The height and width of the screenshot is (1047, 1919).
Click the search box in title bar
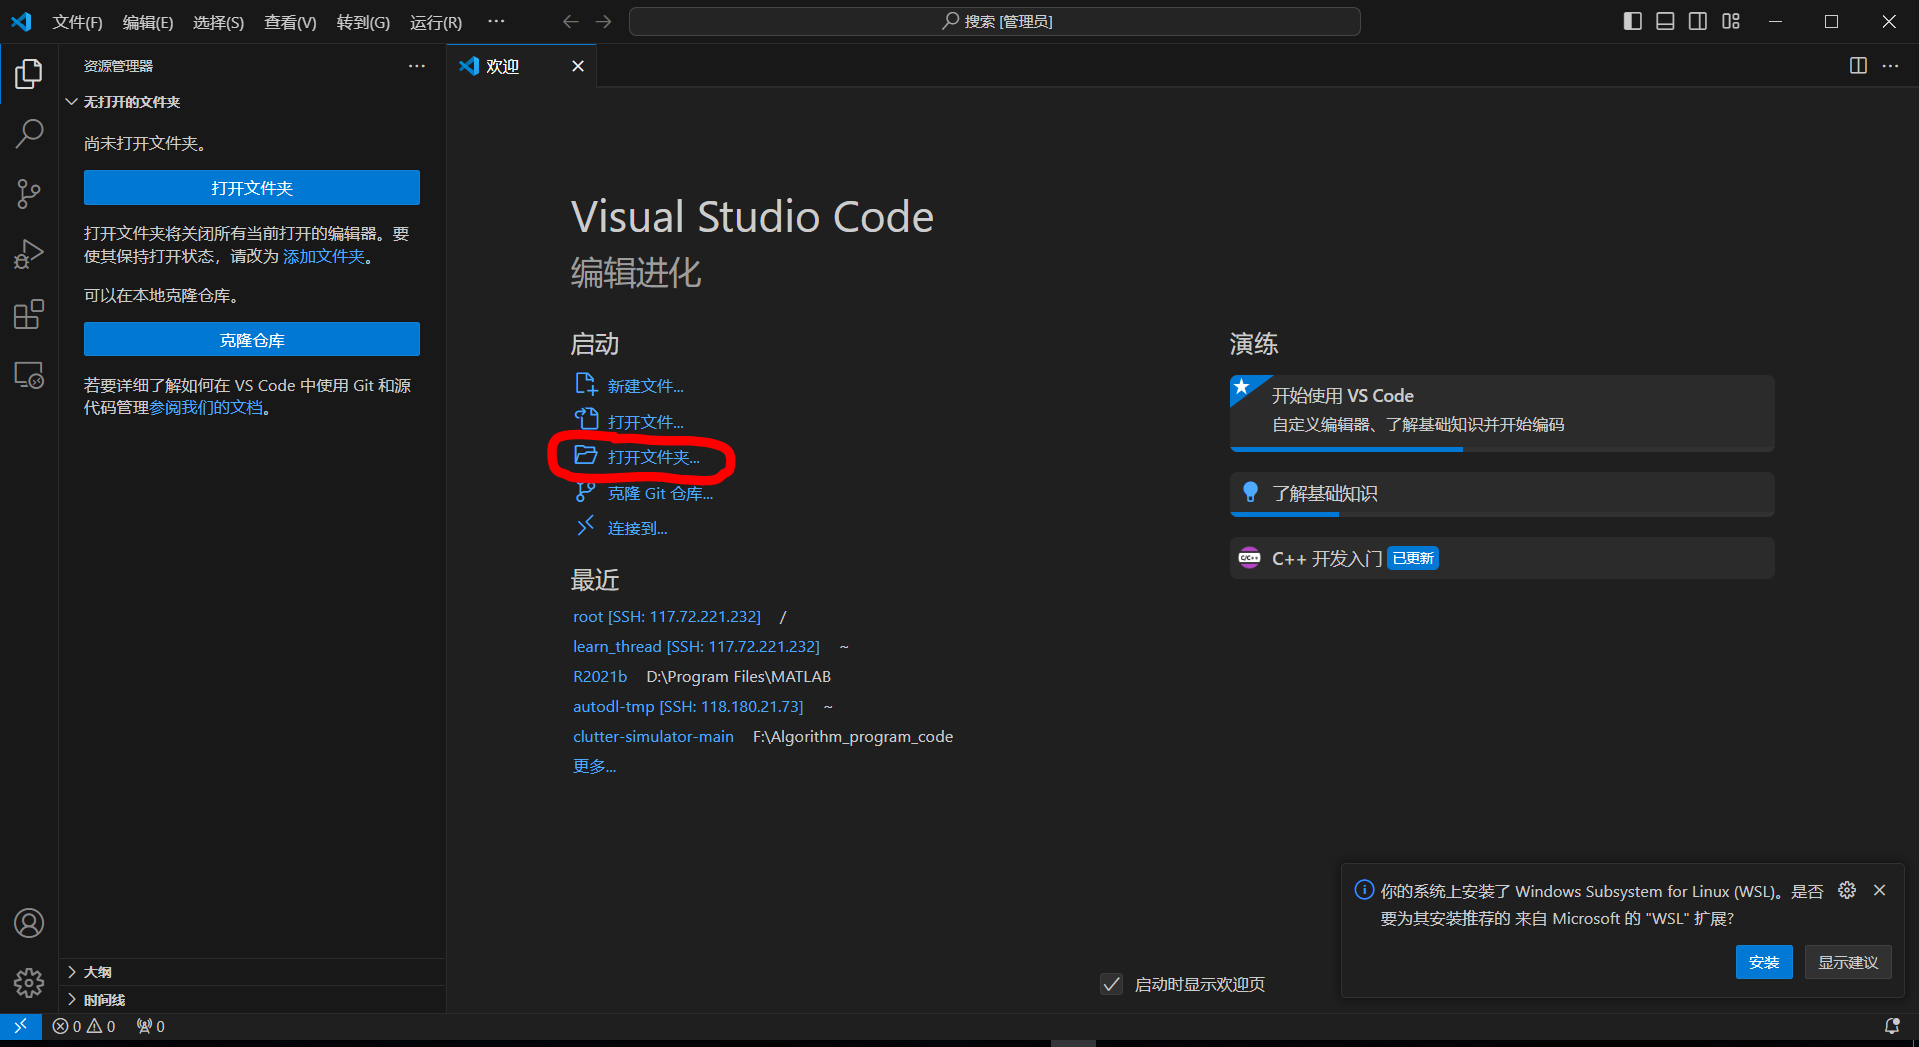pyautogui.click(x=994, y=21)
